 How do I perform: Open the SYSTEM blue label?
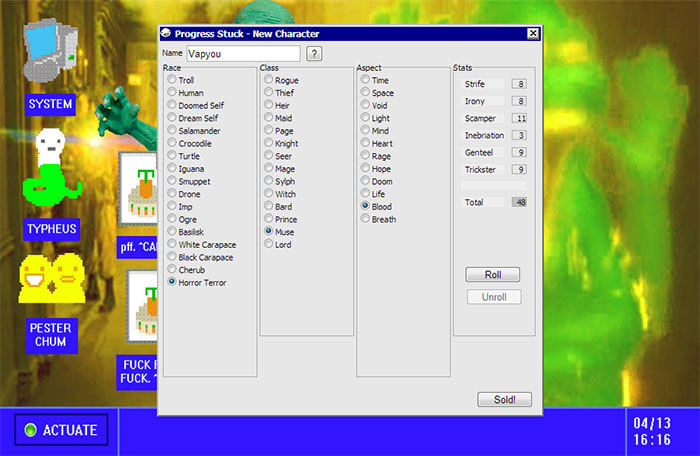pos(50,105)
